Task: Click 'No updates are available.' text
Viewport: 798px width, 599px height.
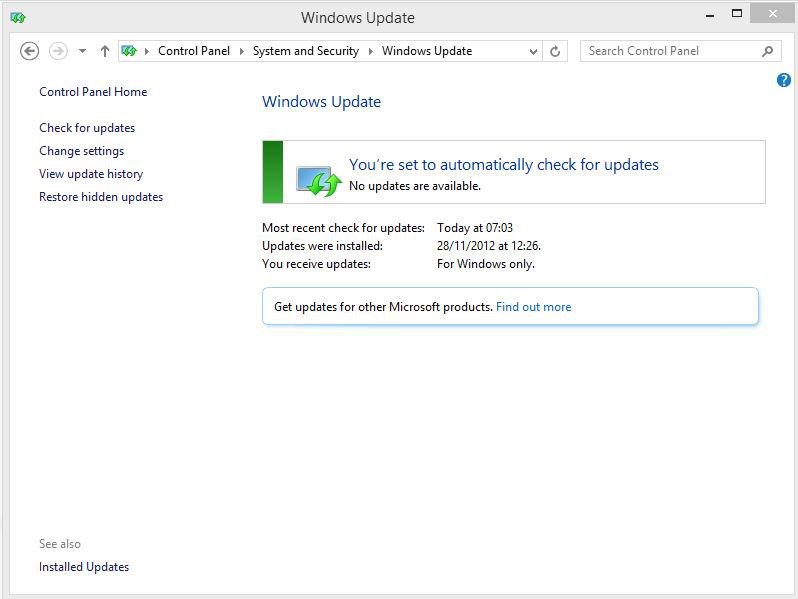Action: click(415, 186)
